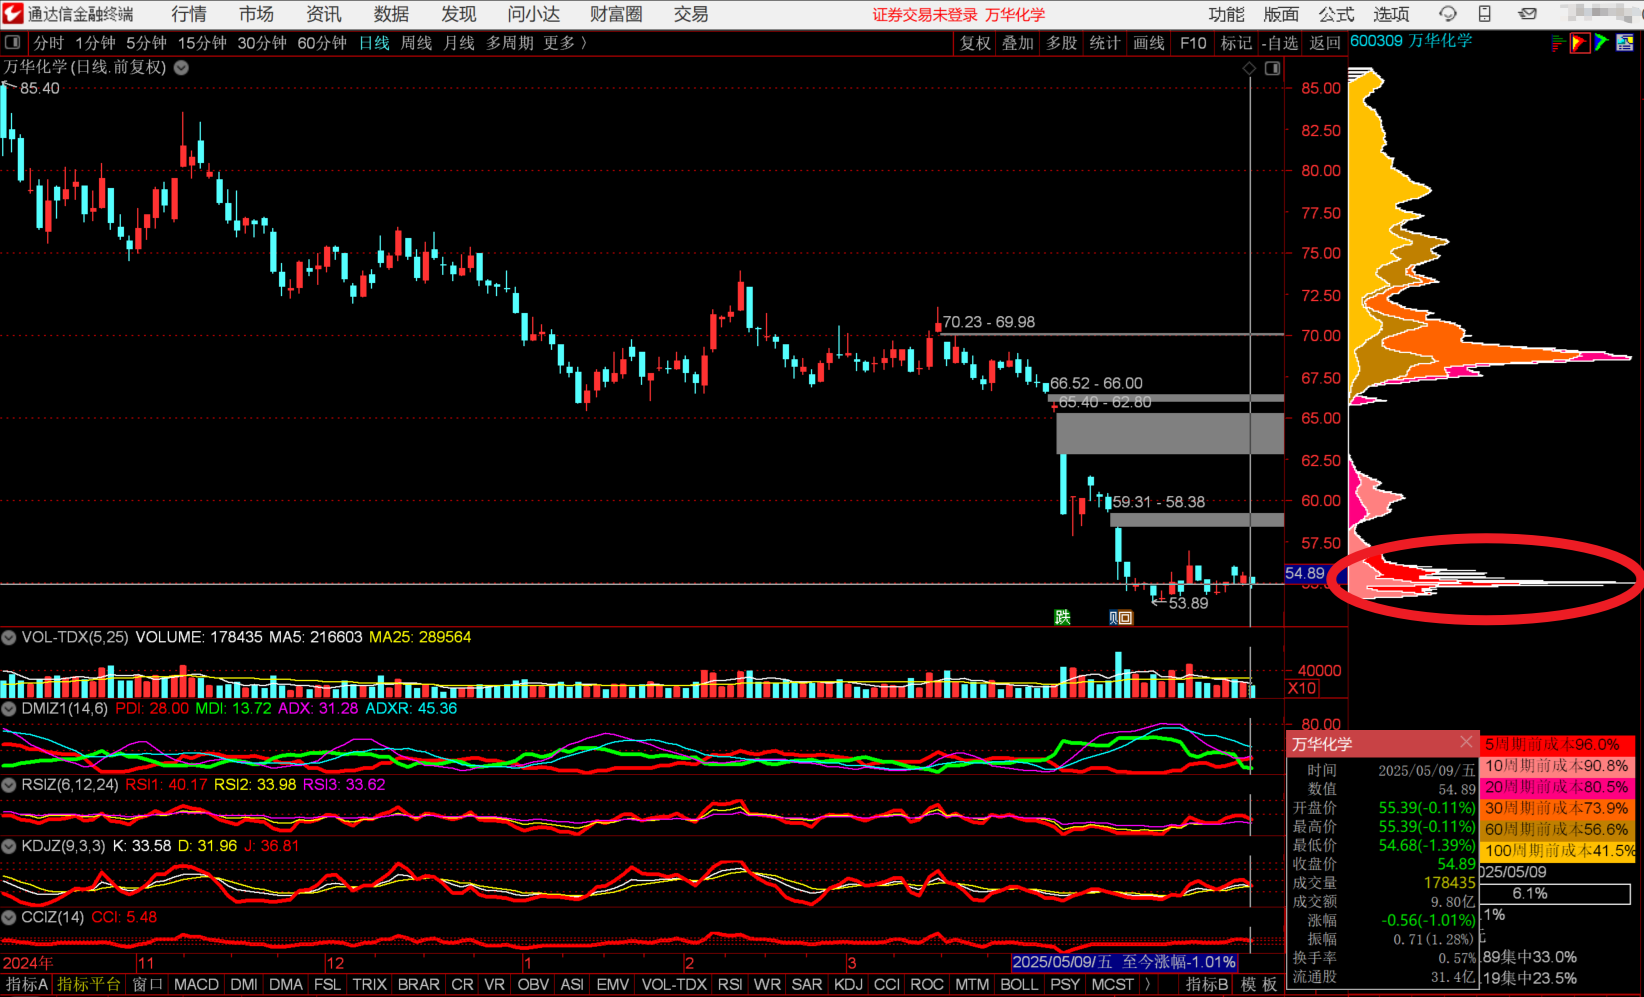Expand the CCIZ indicator dropdown
This screenshot has height=997, width=1644.
click(9, 917)
